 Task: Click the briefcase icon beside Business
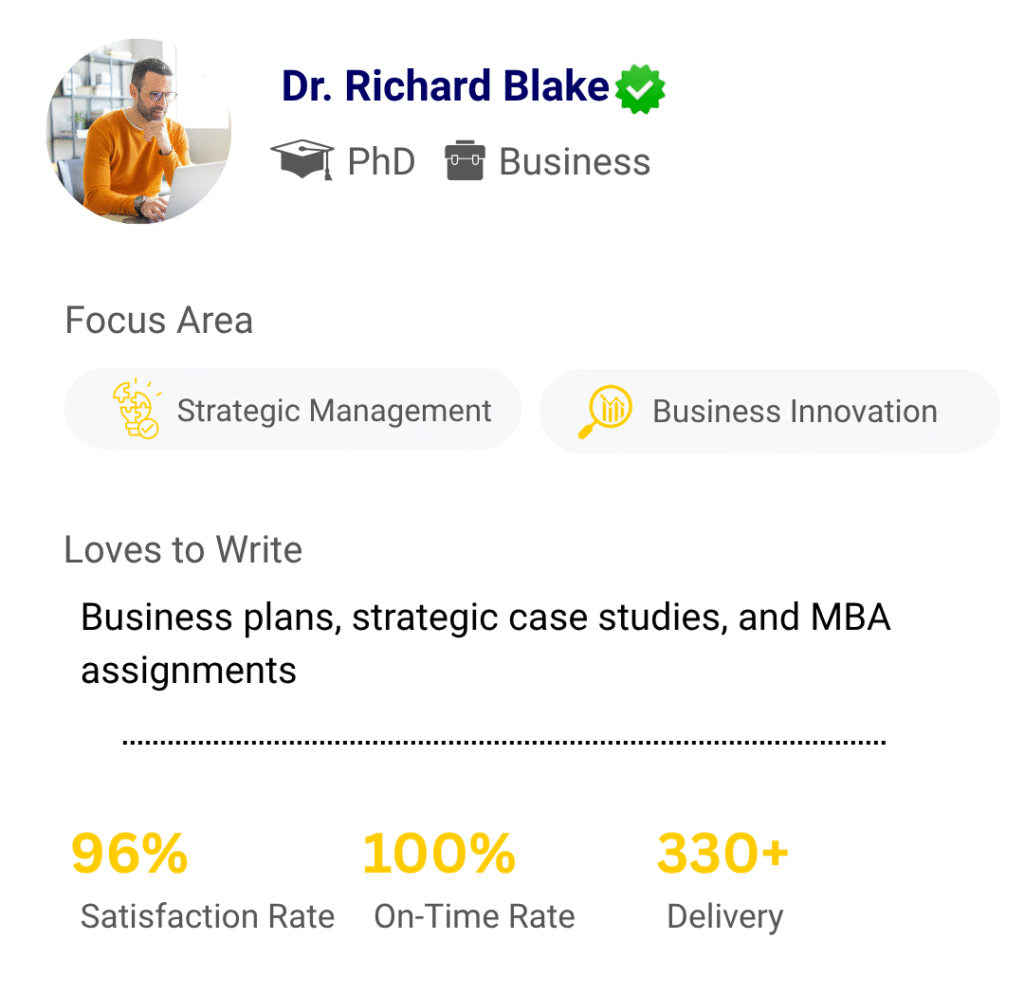pyautogui.click(x=465, y=161)
